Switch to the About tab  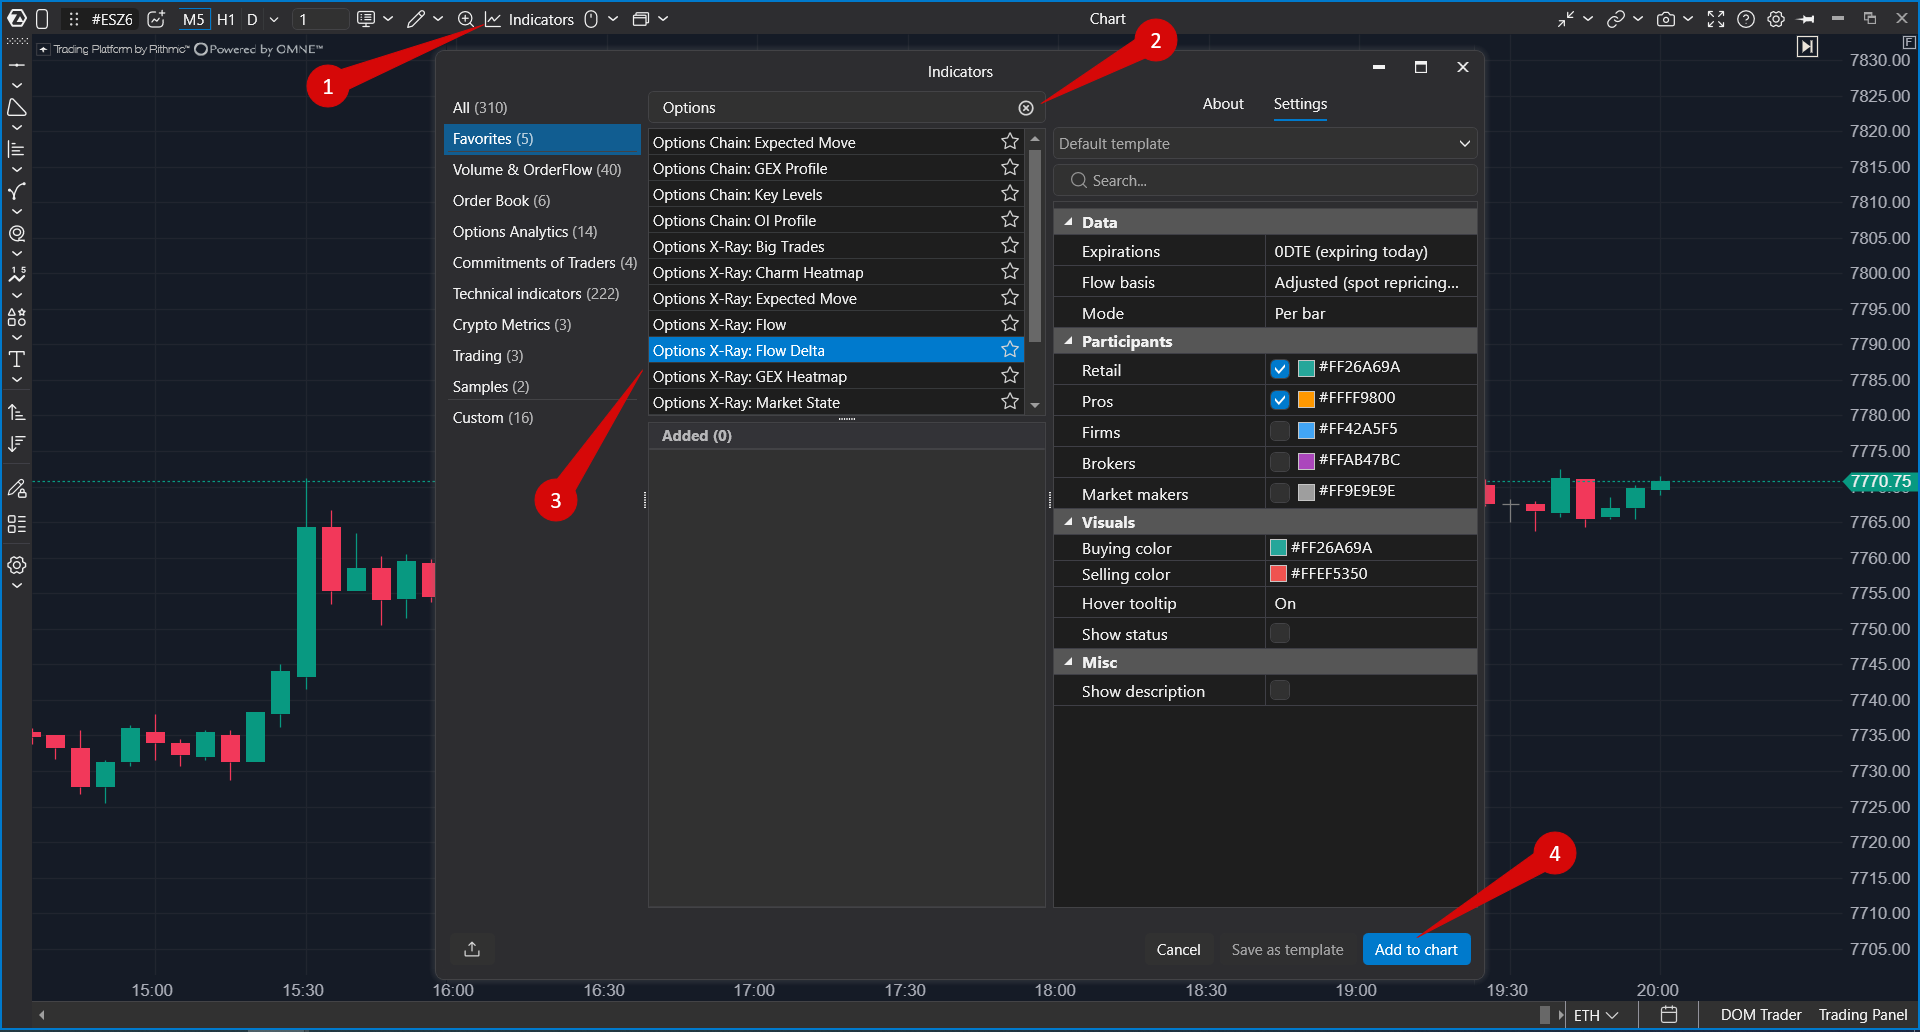[1223, 104]
